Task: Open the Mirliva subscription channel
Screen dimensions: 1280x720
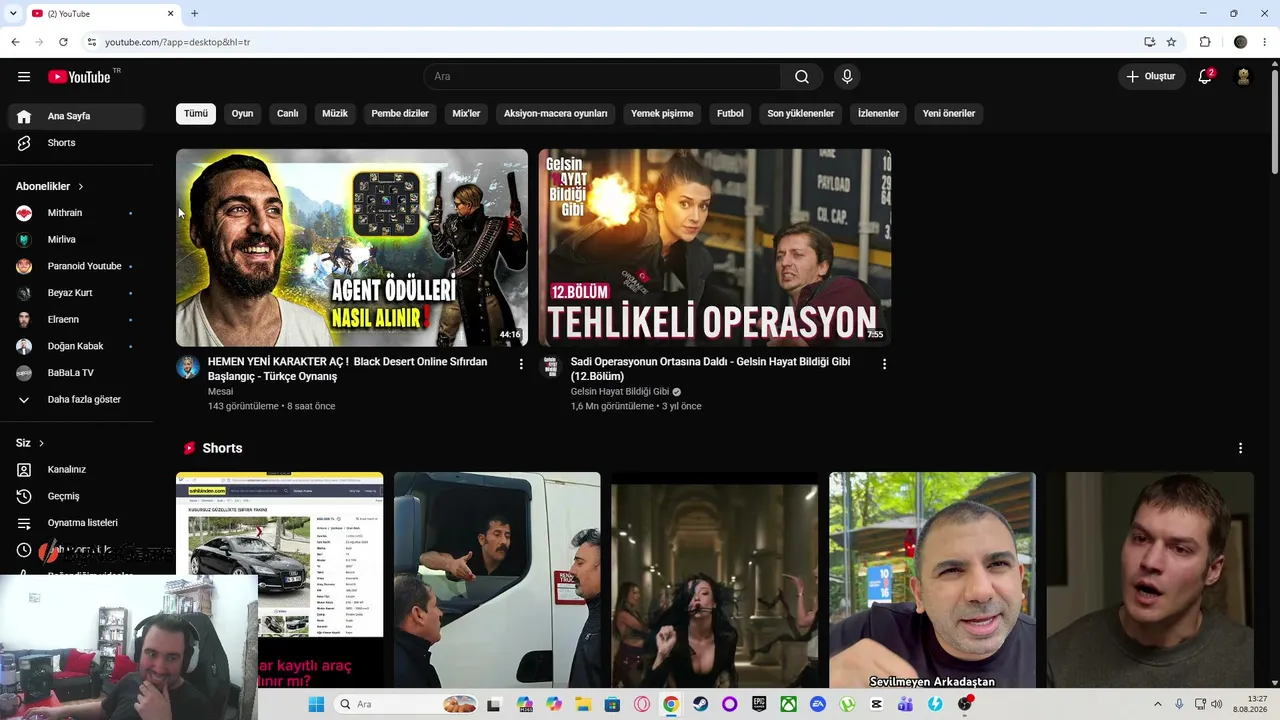Action: point(76,240)
